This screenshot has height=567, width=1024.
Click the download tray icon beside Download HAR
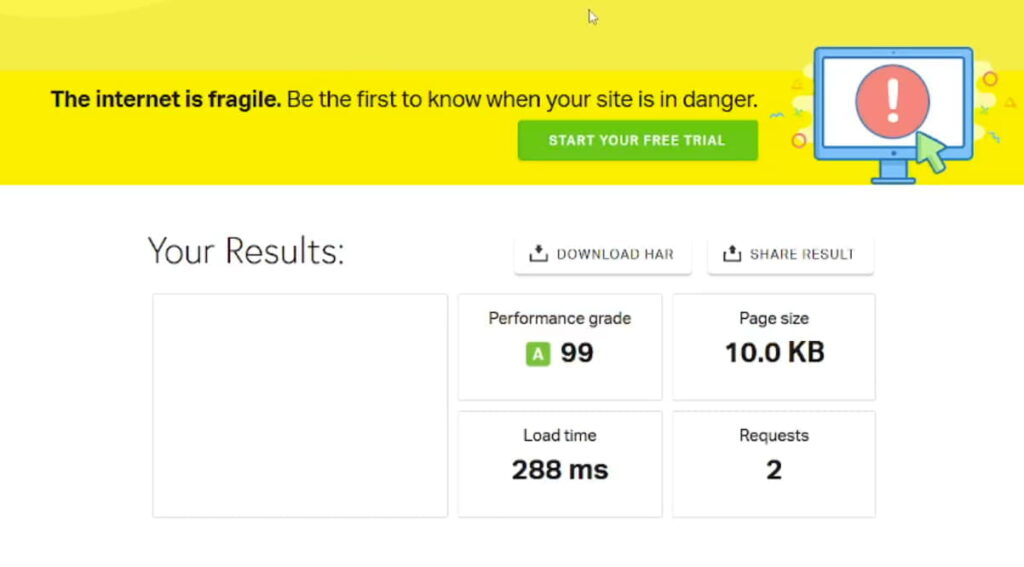[x=538, y=253]
